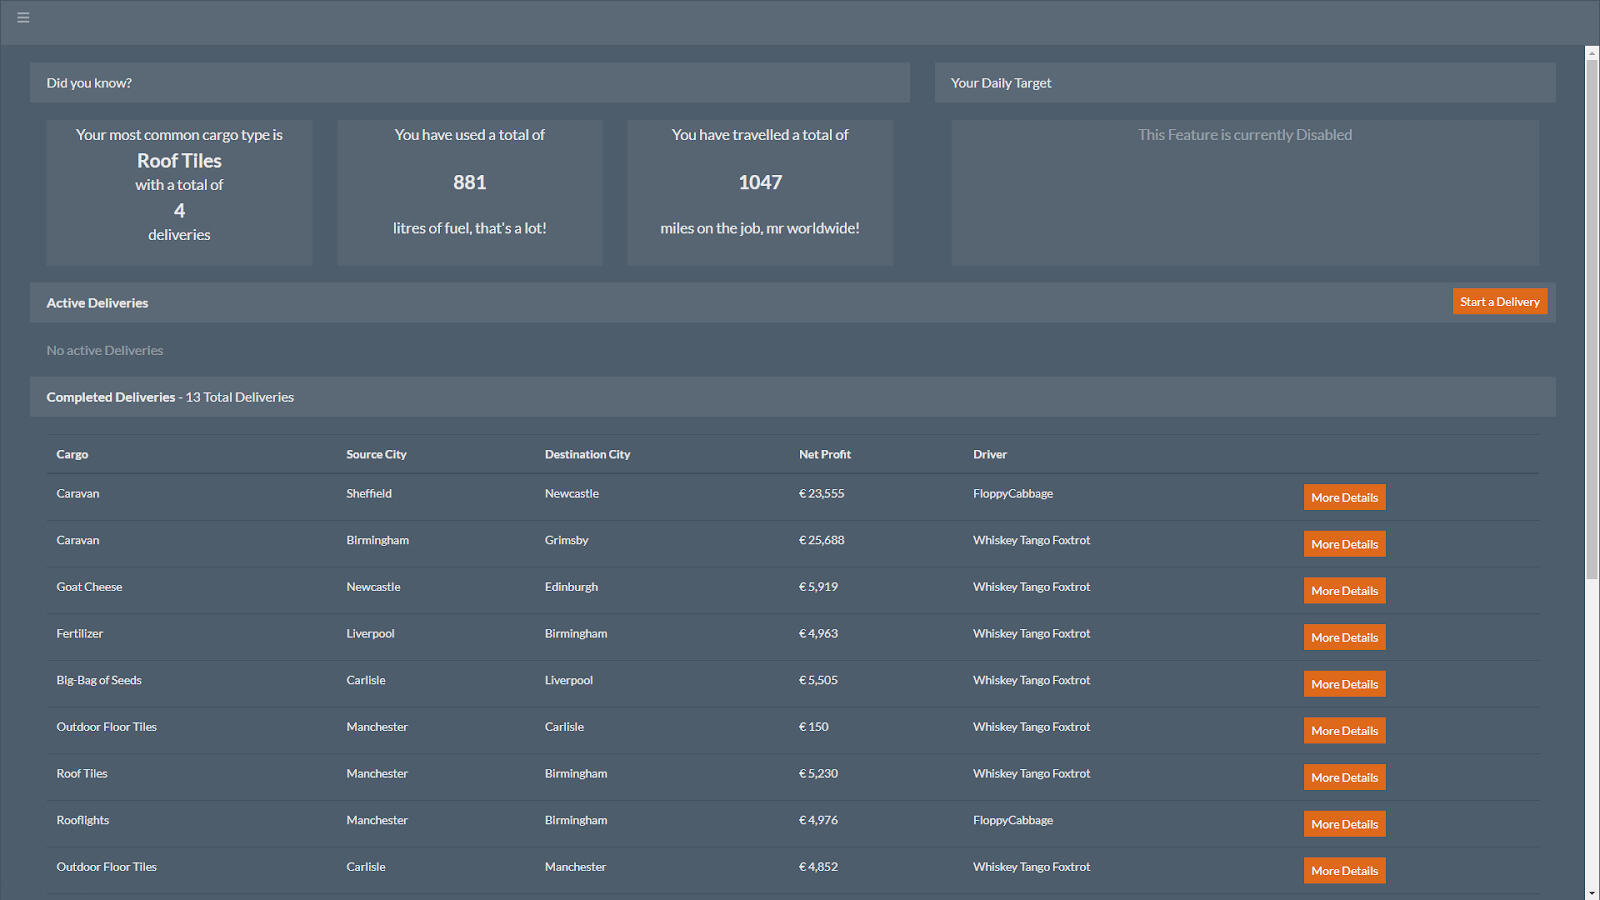1600x900 pixels.
Task: View More Details for Birmingham to Grimsby Caravan
Action: pyautogui.click(x=1344, y=545)
